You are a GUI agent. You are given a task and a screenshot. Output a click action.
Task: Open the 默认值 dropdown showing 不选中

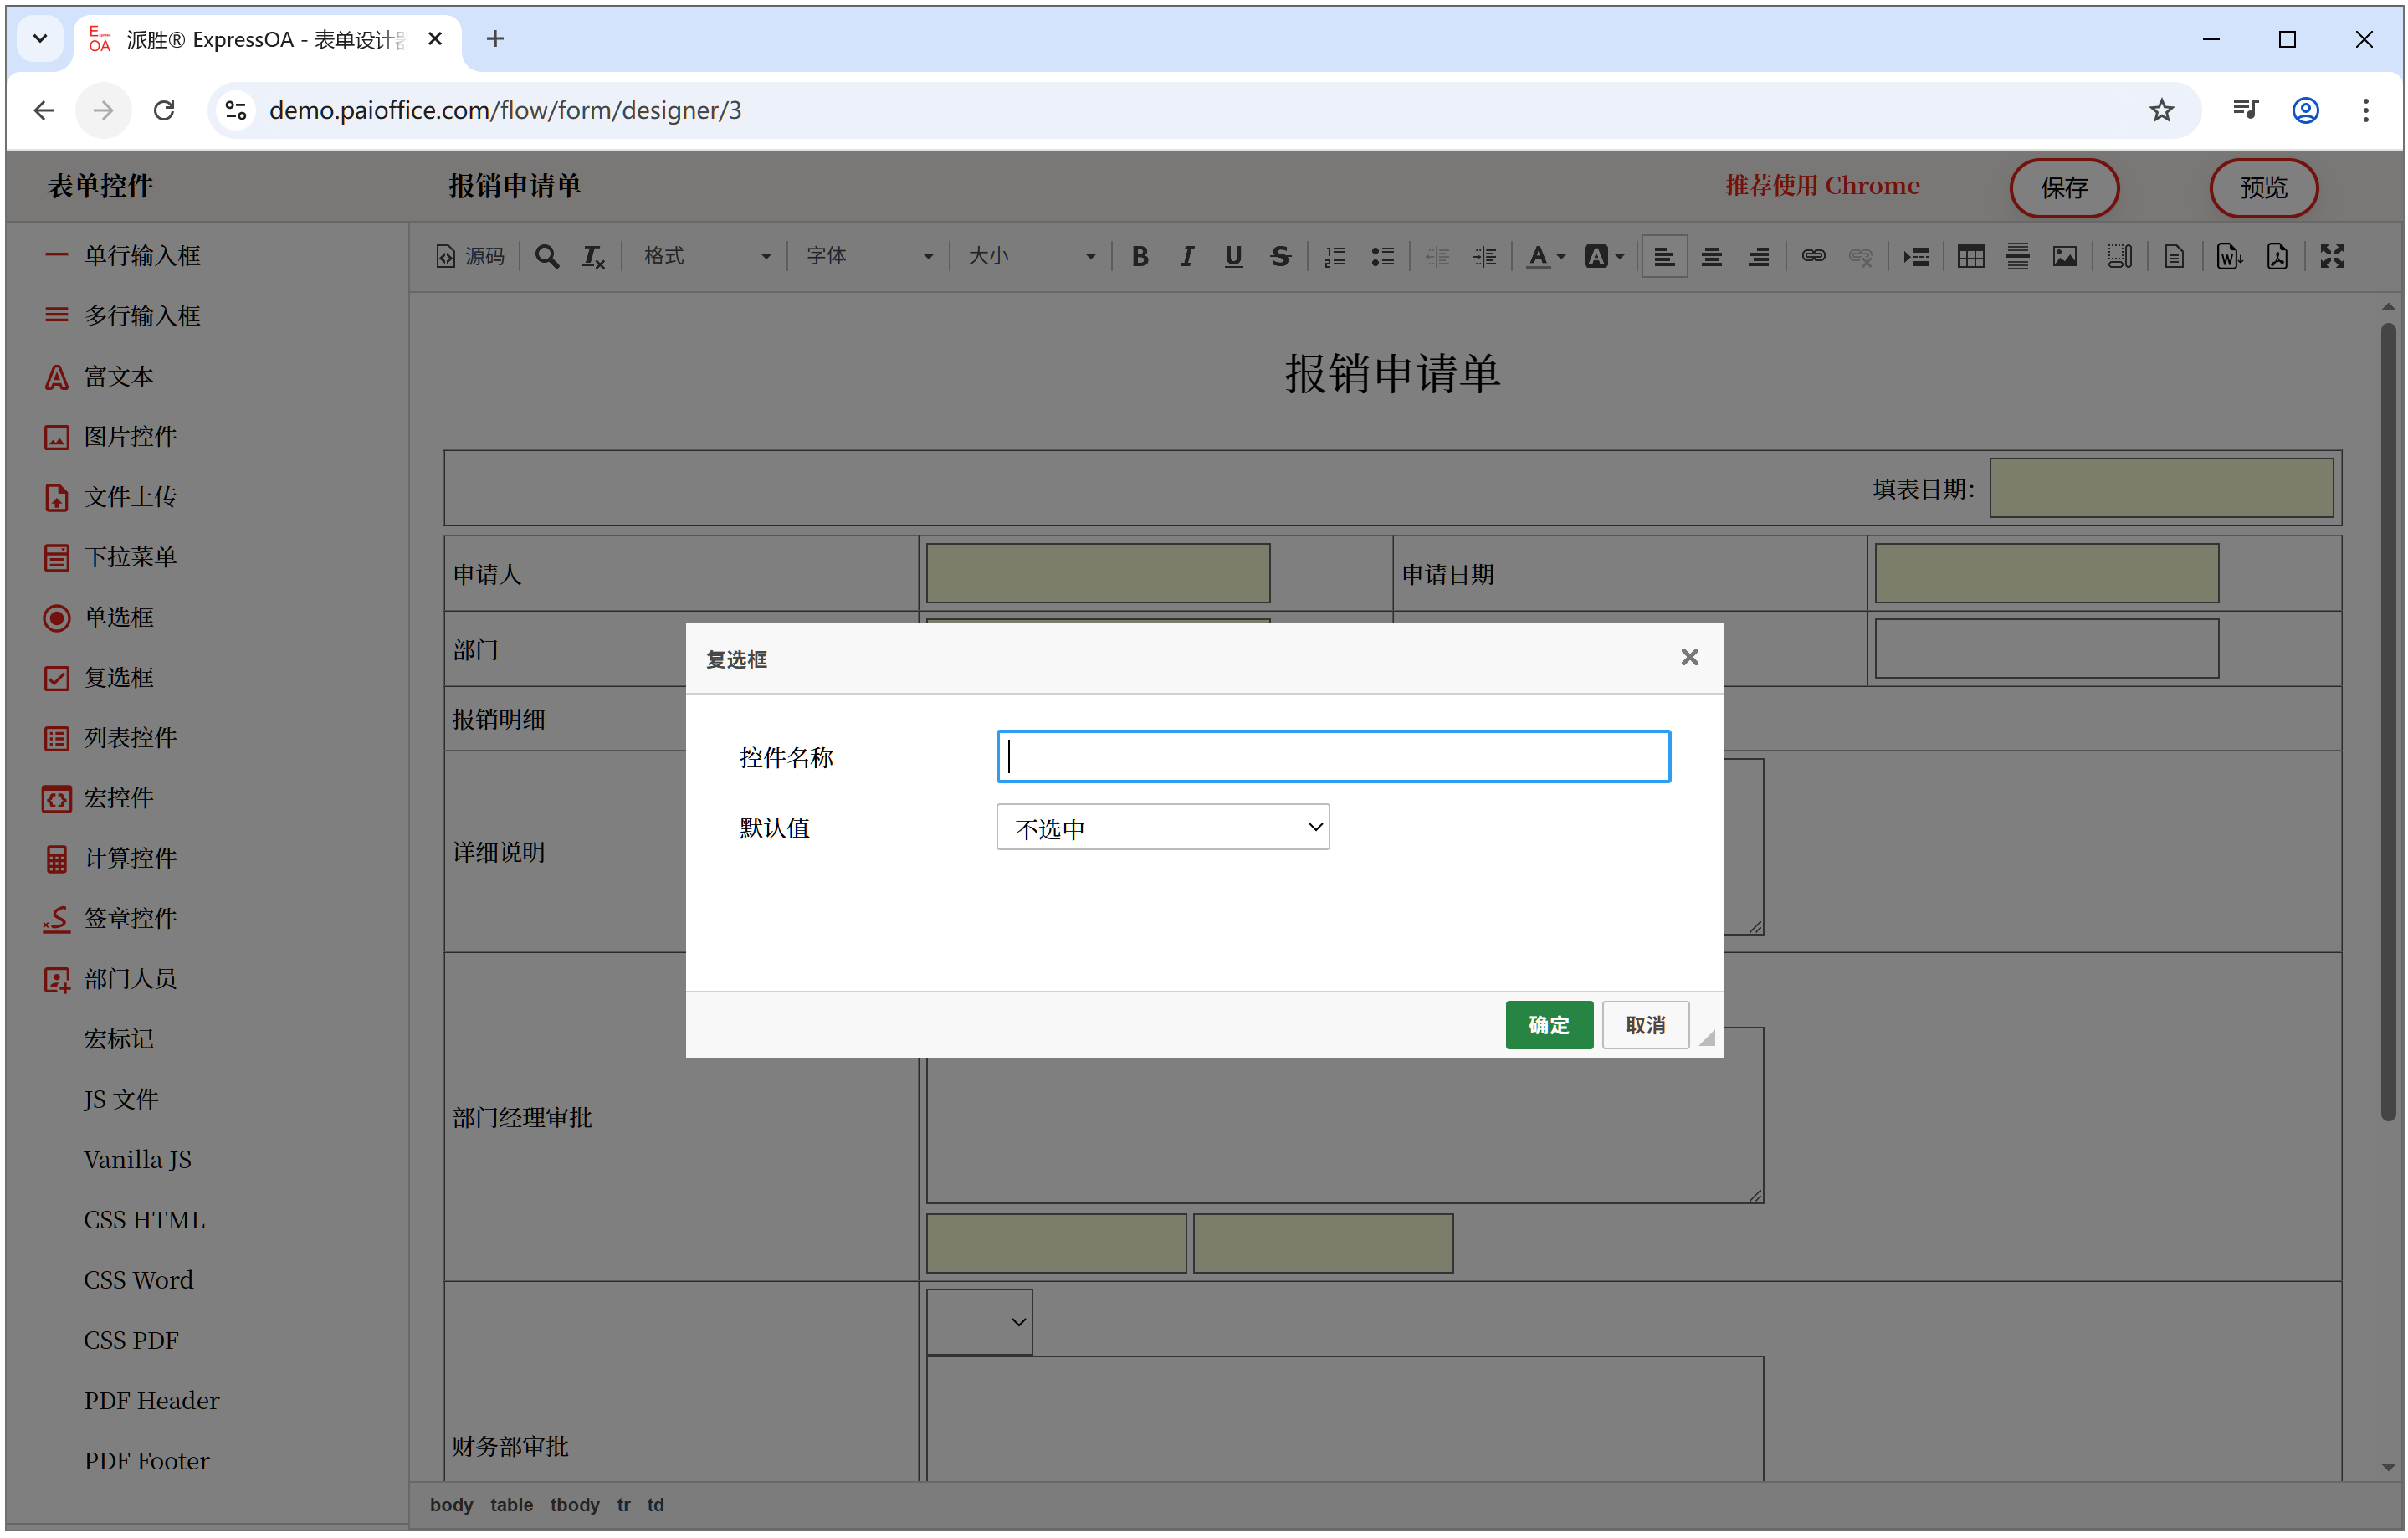click(1162, 827)
